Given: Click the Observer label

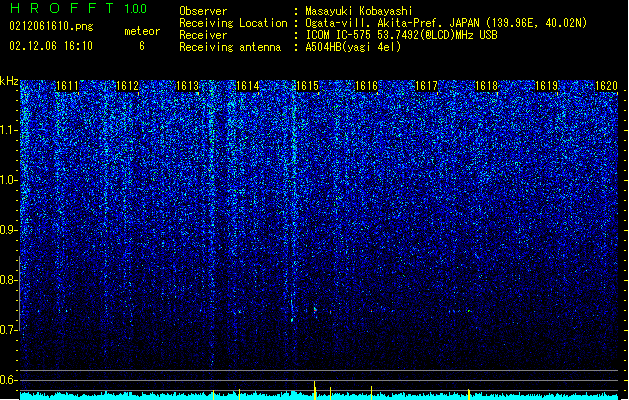Looking at the screenshot, I should [x=203, y=11].
